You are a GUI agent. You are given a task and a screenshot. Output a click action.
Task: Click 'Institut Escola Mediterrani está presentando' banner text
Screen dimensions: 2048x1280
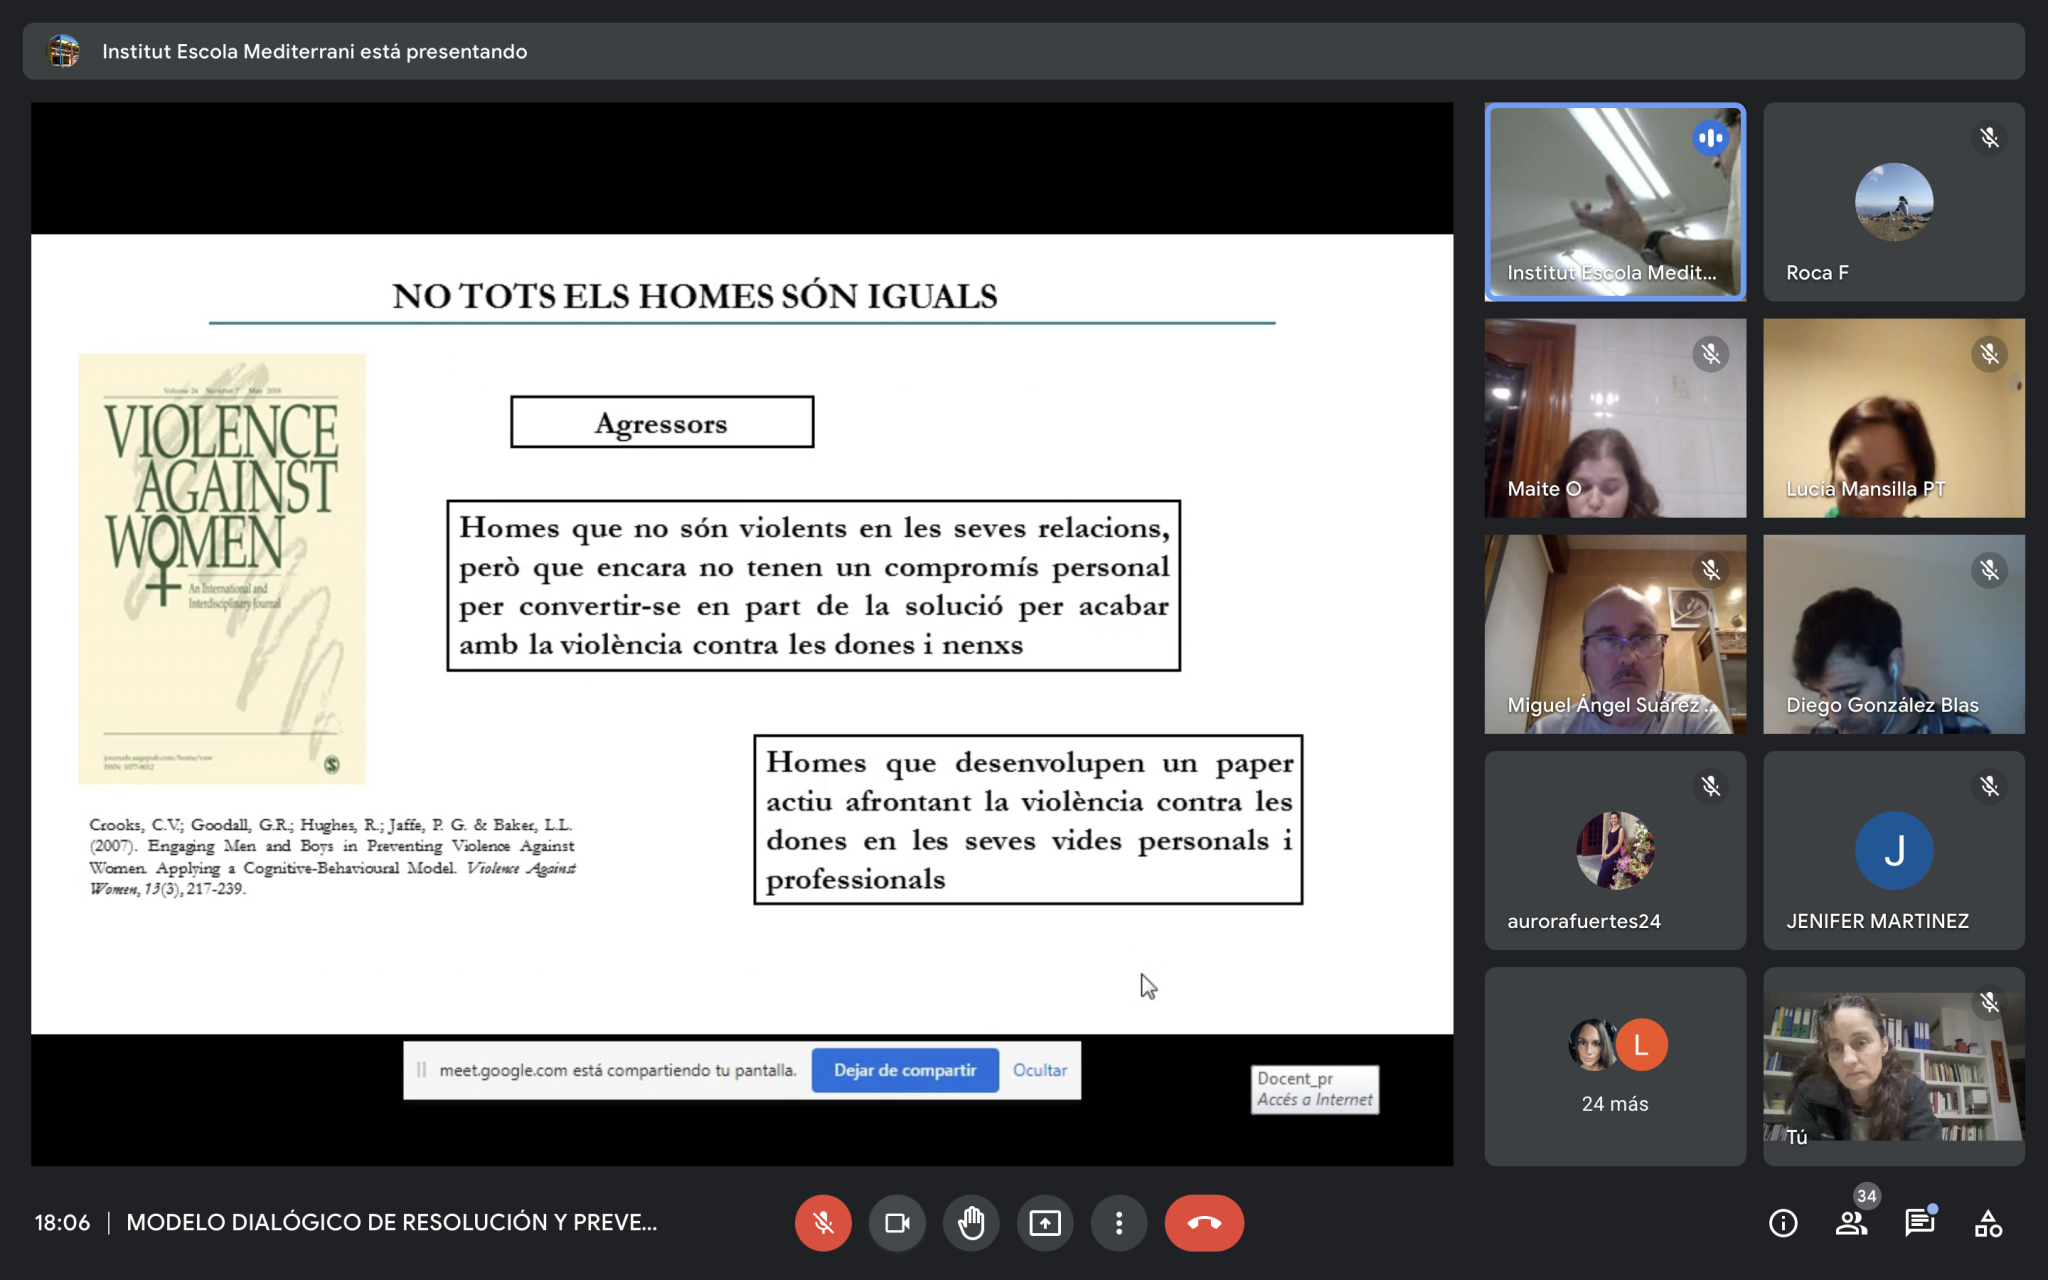[314, 51]
